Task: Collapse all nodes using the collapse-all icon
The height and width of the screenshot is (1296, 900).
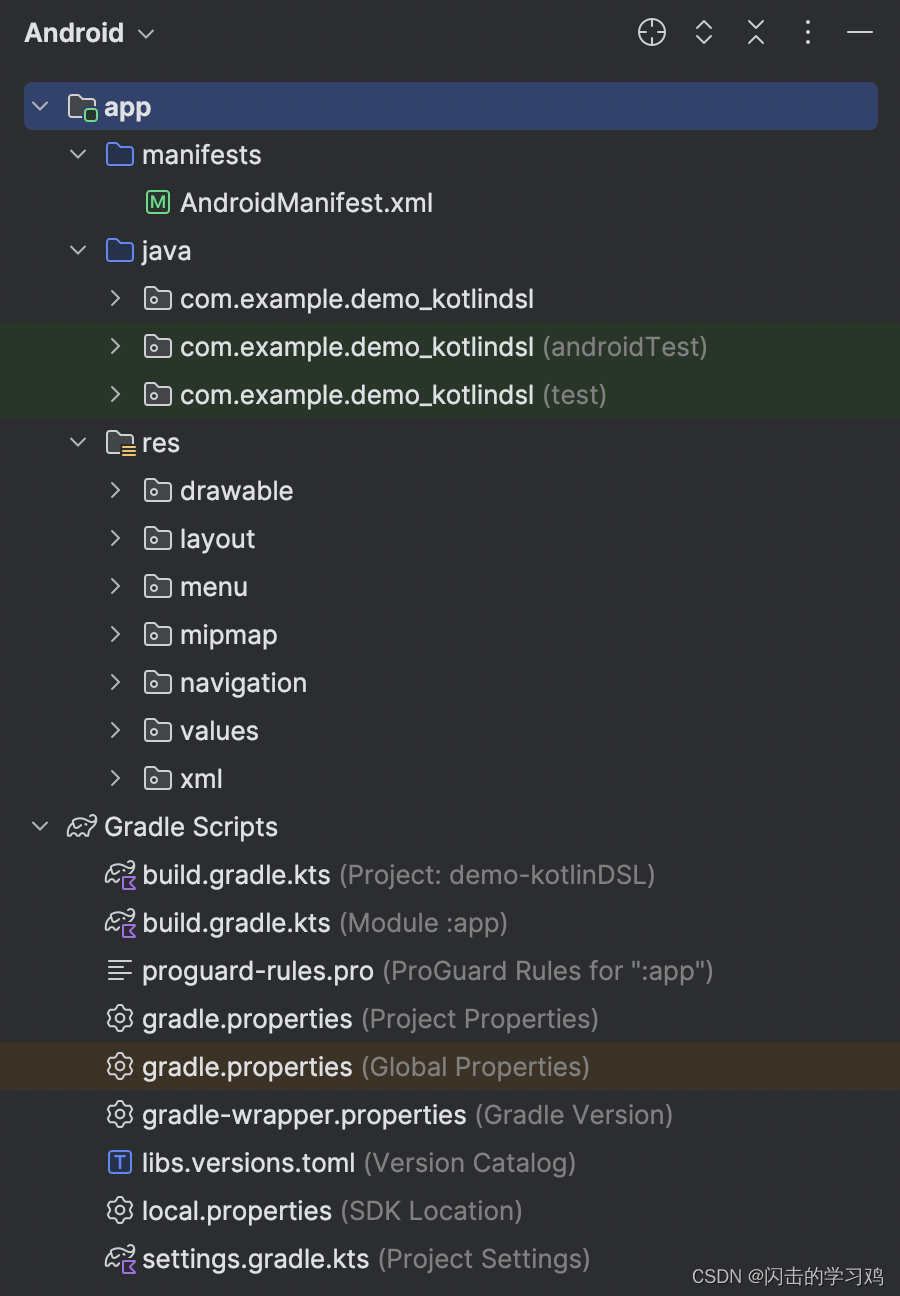Action: point(755,32)
